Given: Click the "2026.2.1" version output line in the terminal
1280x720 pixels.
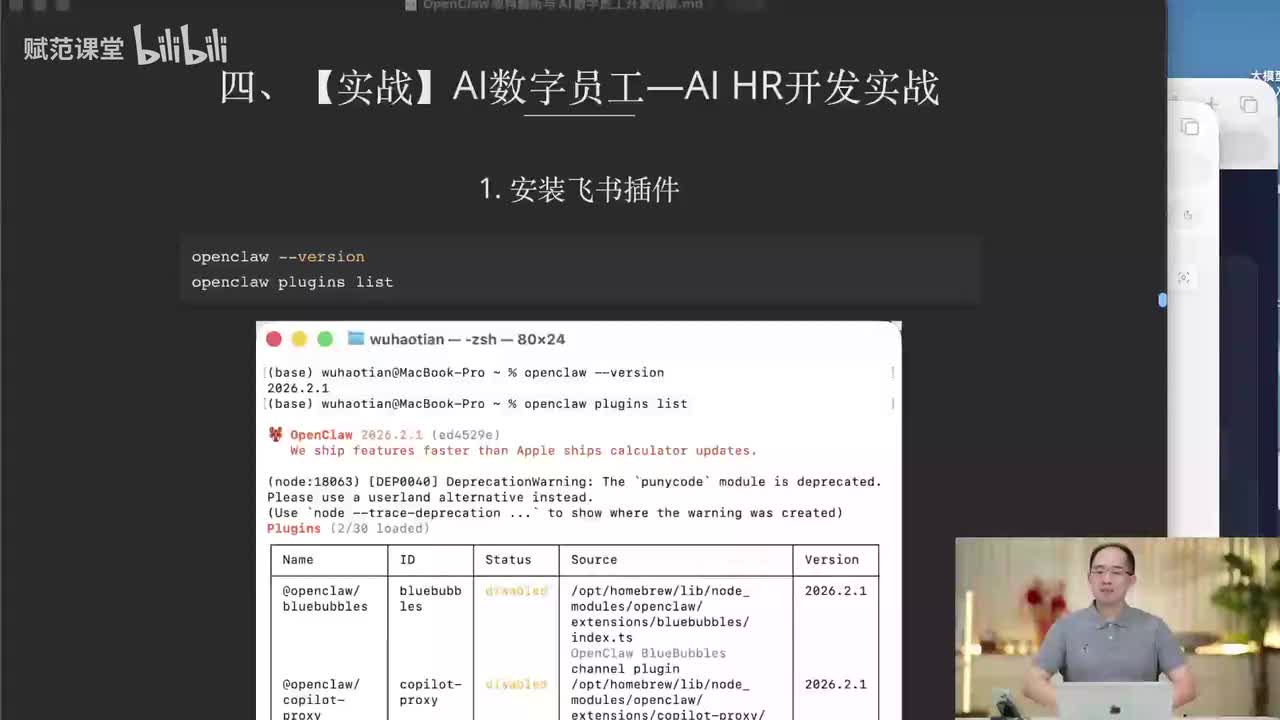Looking at the screenshot, I should [298, 388].
